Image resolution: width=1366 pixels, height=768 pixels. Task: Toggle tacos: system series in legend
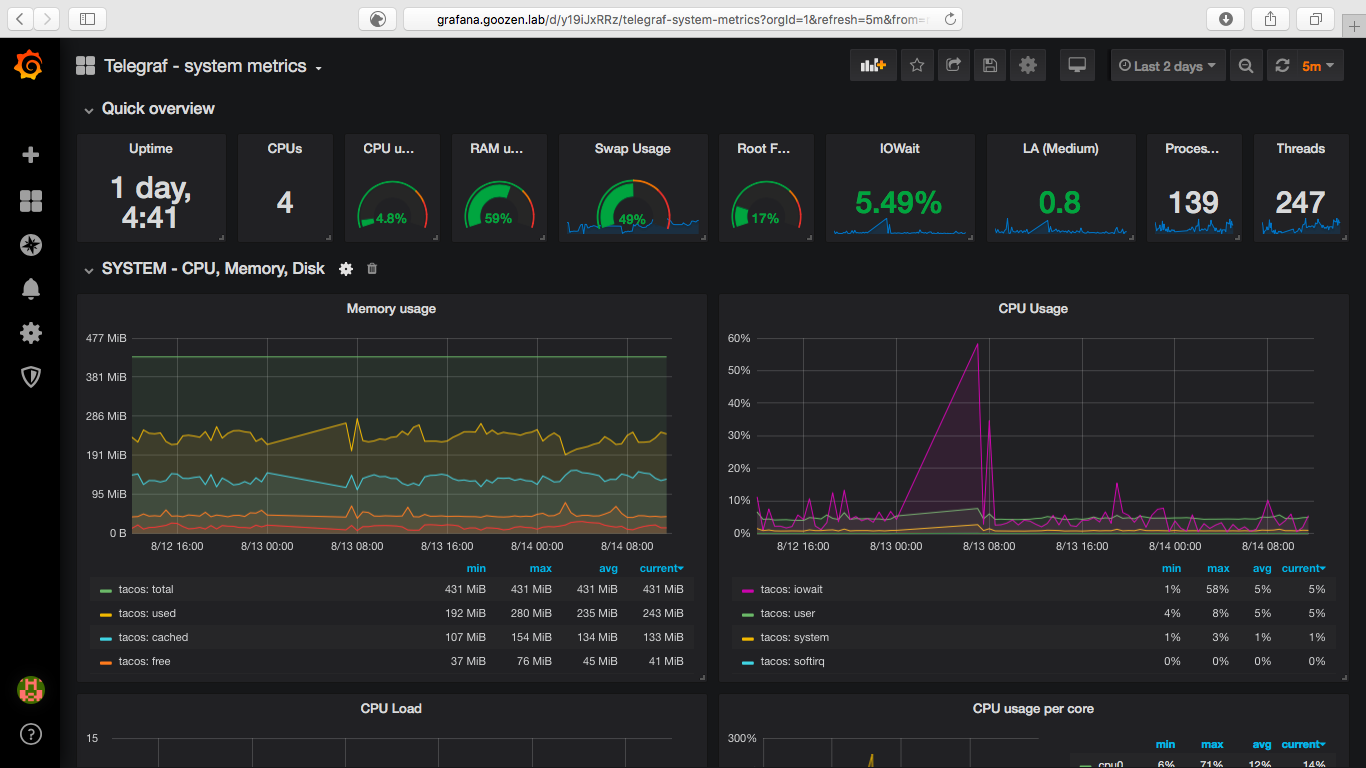pos(794,637)
